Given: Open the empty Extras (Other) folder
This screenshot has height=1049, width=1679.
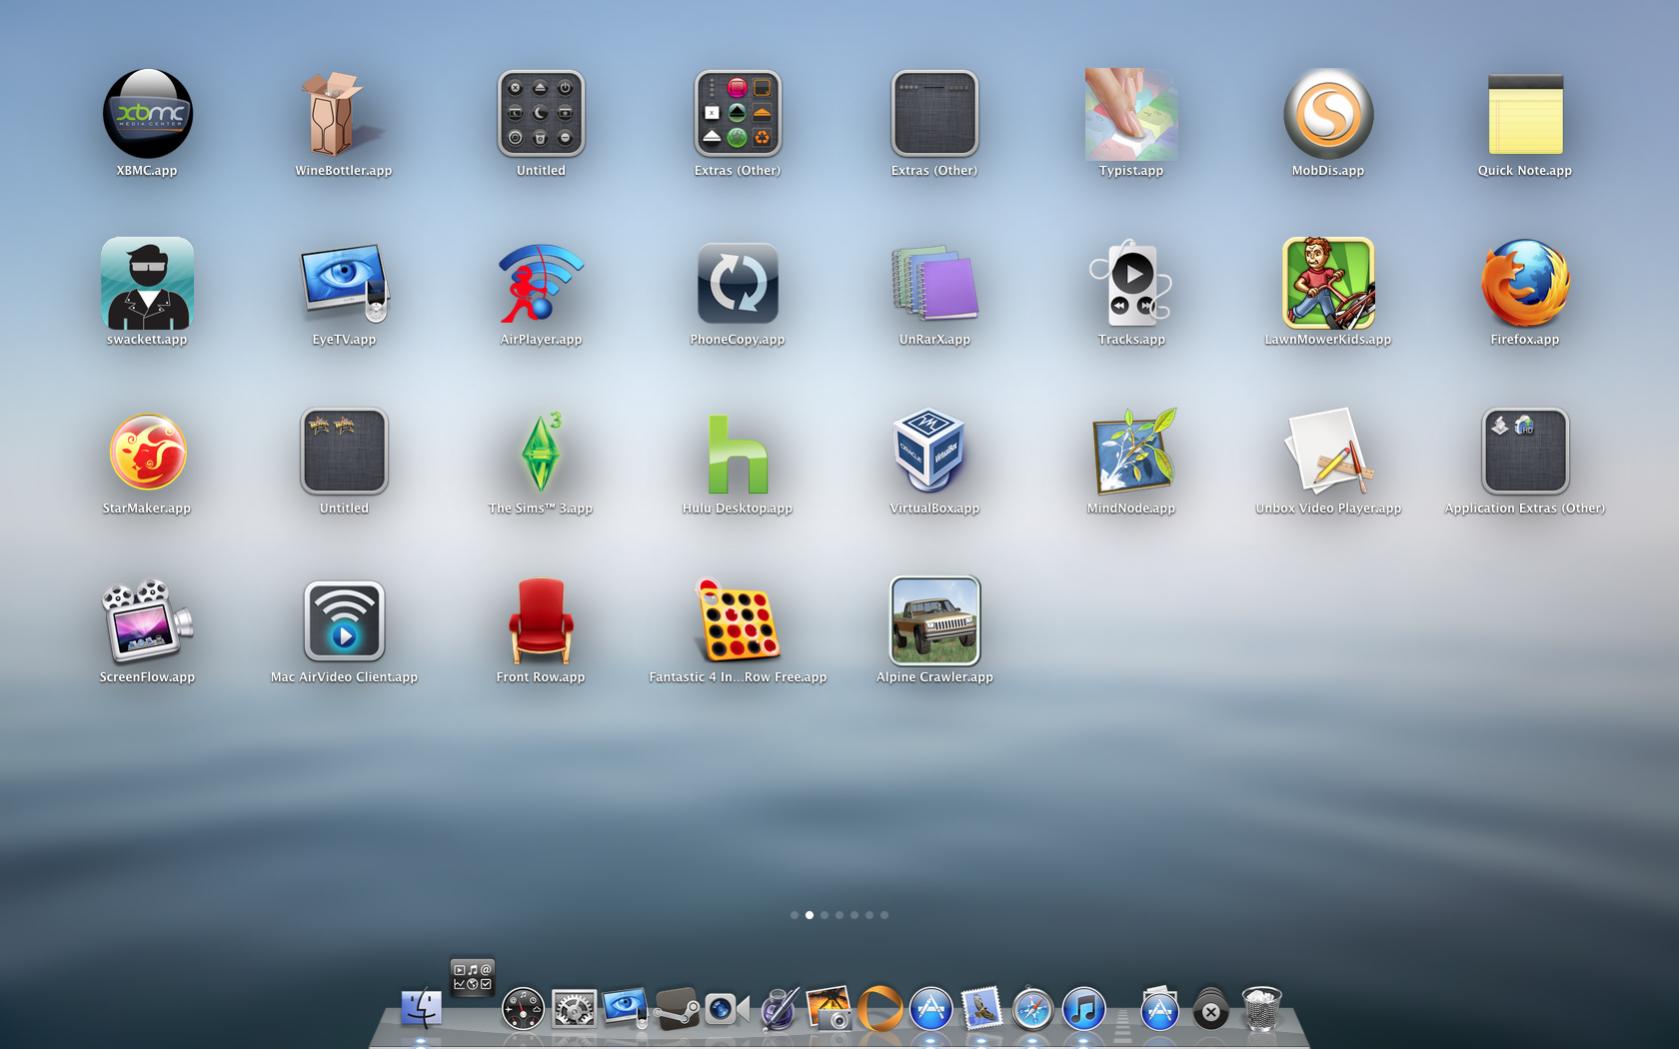Looking at the screenshot, I should click(x=934, y=113).
